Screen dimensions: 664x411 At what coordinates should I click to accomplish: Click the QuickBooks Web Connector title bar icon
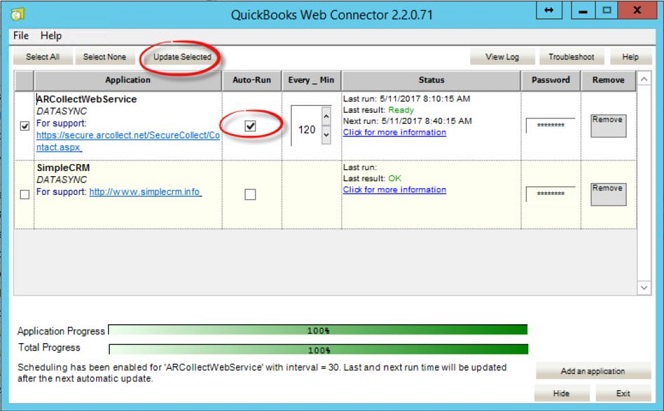point(17,14)
